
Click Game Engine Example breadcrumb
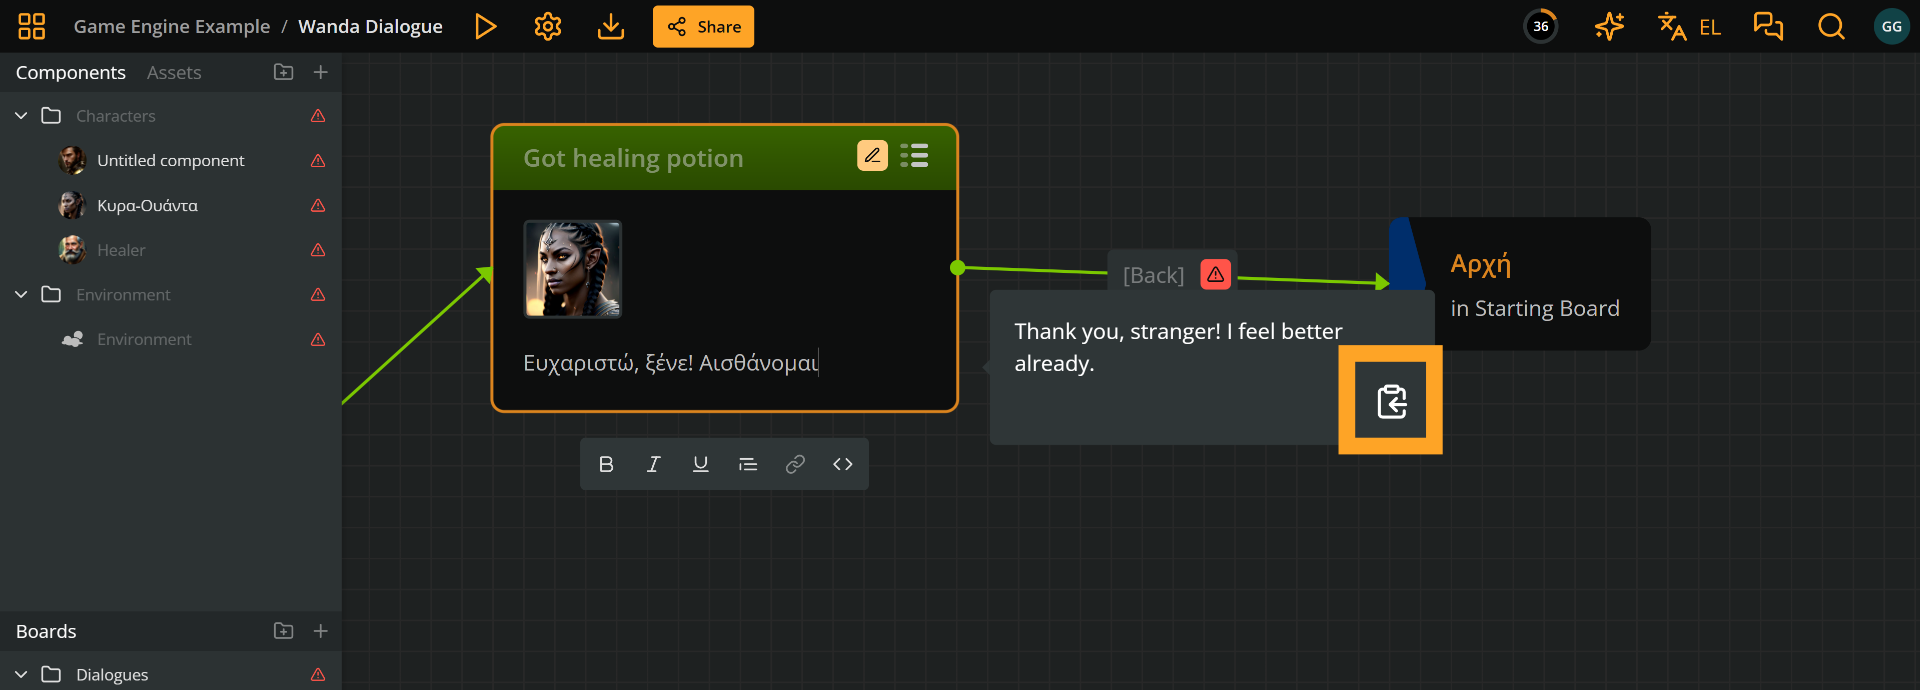[172, 26]
